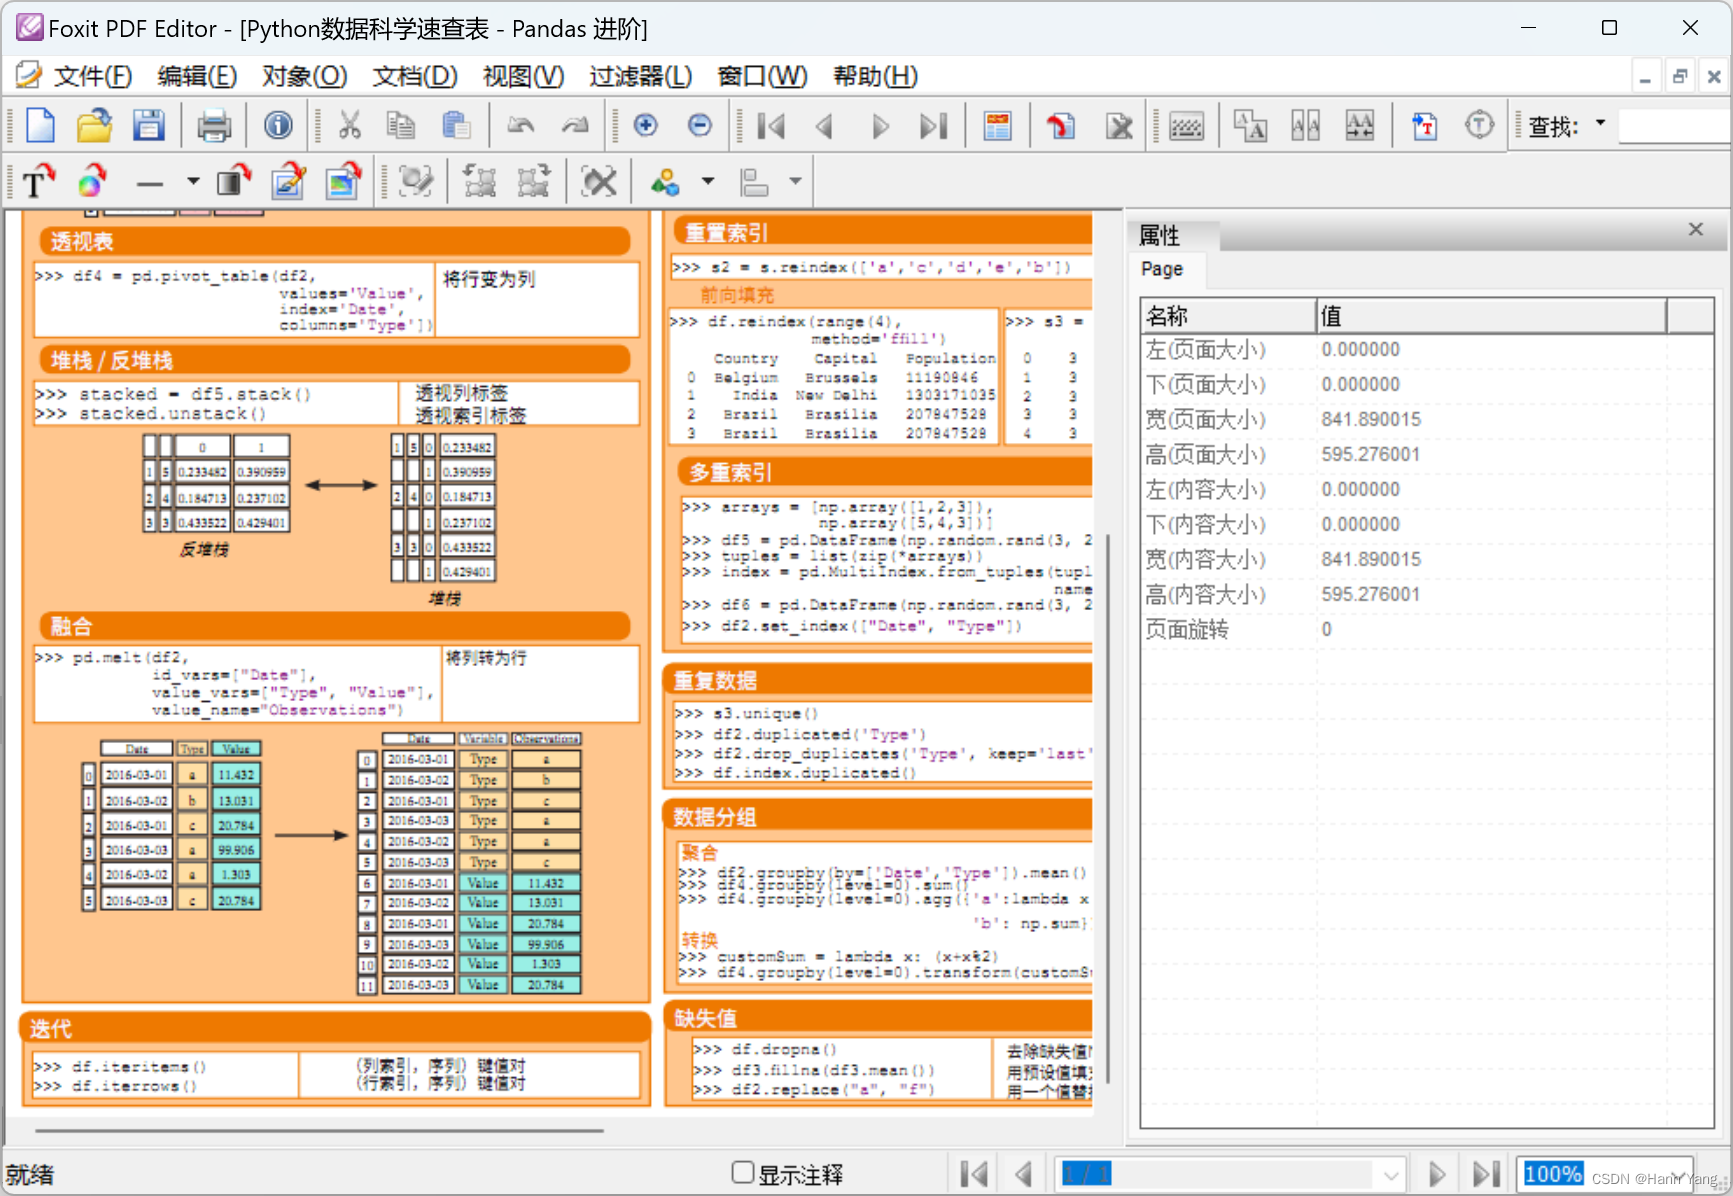
Task: Rotate object counterclockwise
Action: click(x=479, y=181)
